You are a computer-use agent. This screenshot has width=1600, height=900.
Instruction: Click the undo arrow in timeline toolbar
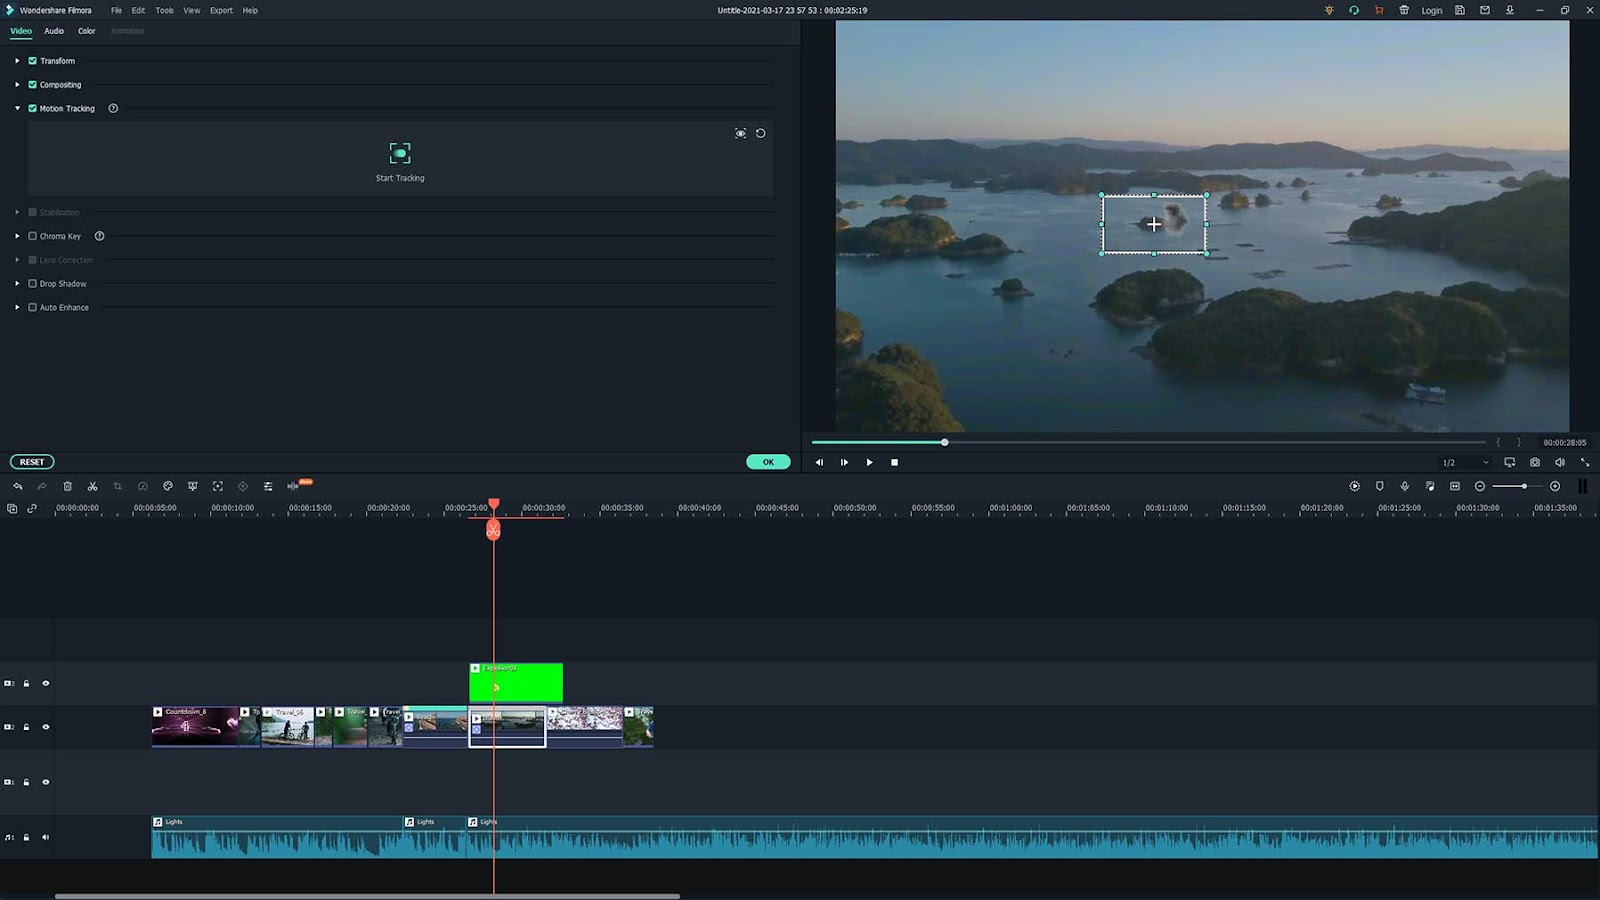pos(18,486)
